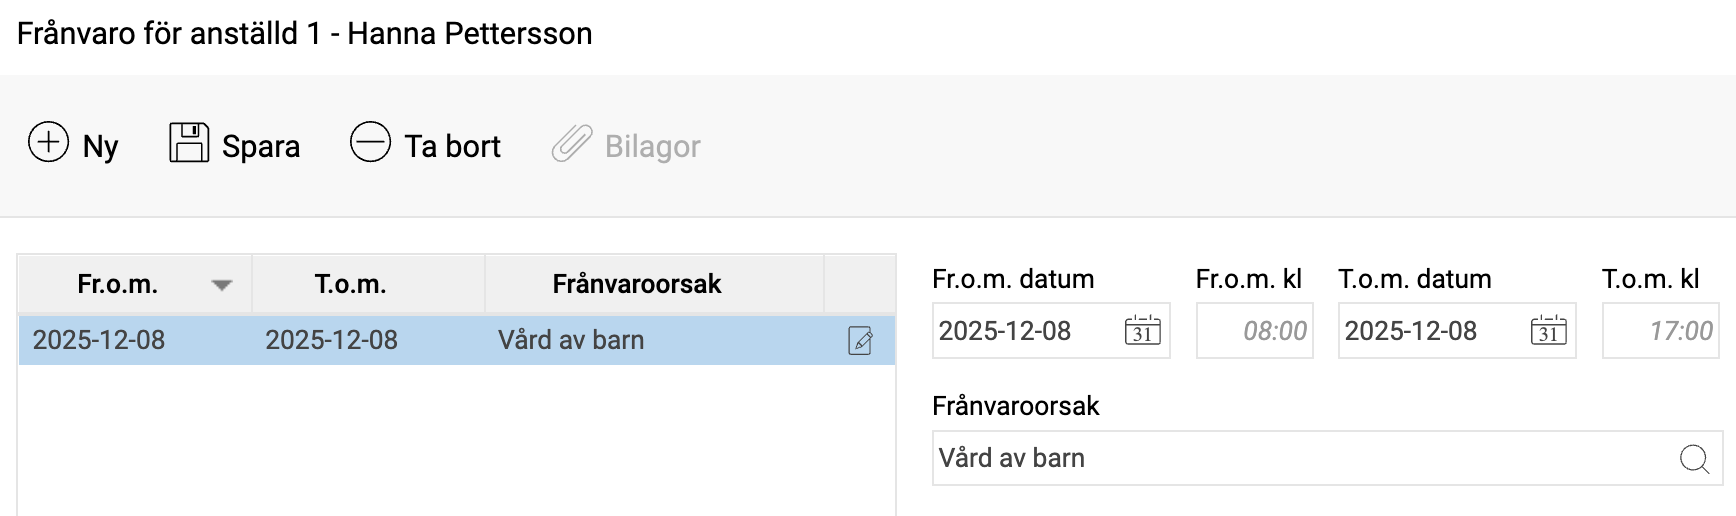
Task: Click the Frånvaroorsak text field
Action: [1300, 459]
